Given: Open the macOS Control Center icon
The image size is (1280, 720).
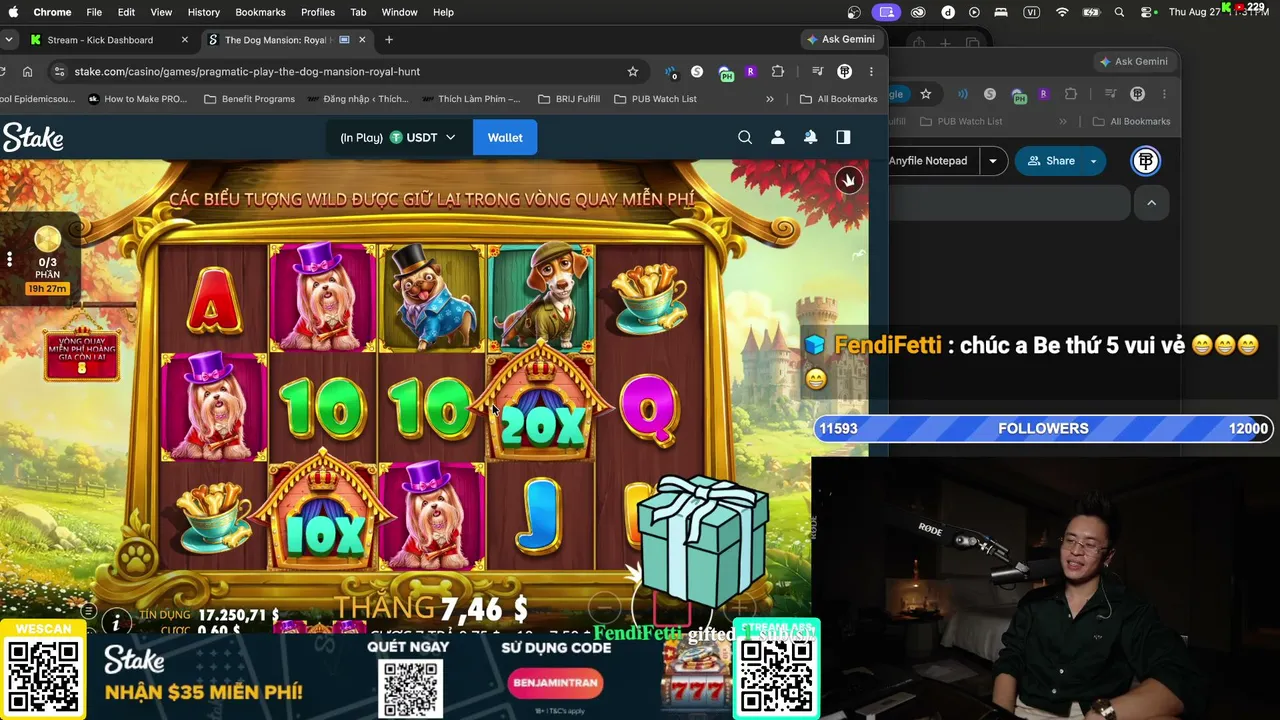Looking at the screenshot, I should (1148, 12).
